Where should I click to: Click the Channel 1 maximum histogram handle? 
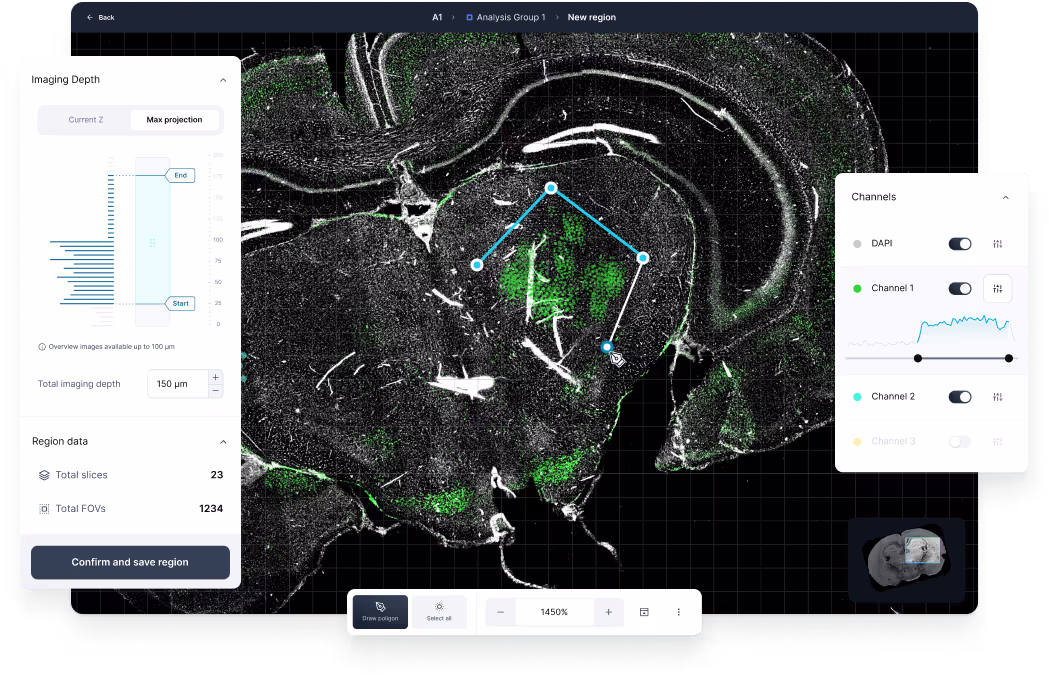pos(1009,359)
